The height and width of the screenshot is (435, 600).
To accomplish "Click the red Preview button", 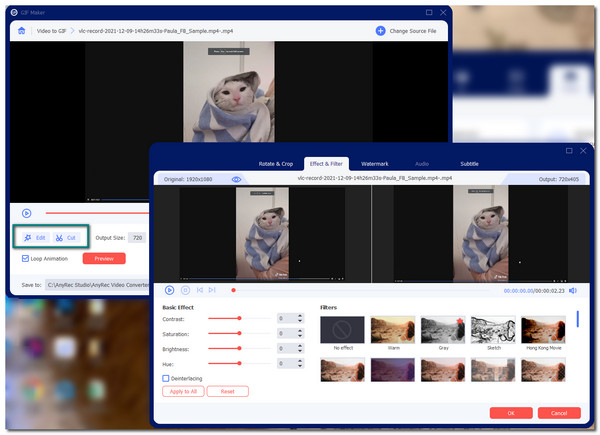I will tap(104, 258).
